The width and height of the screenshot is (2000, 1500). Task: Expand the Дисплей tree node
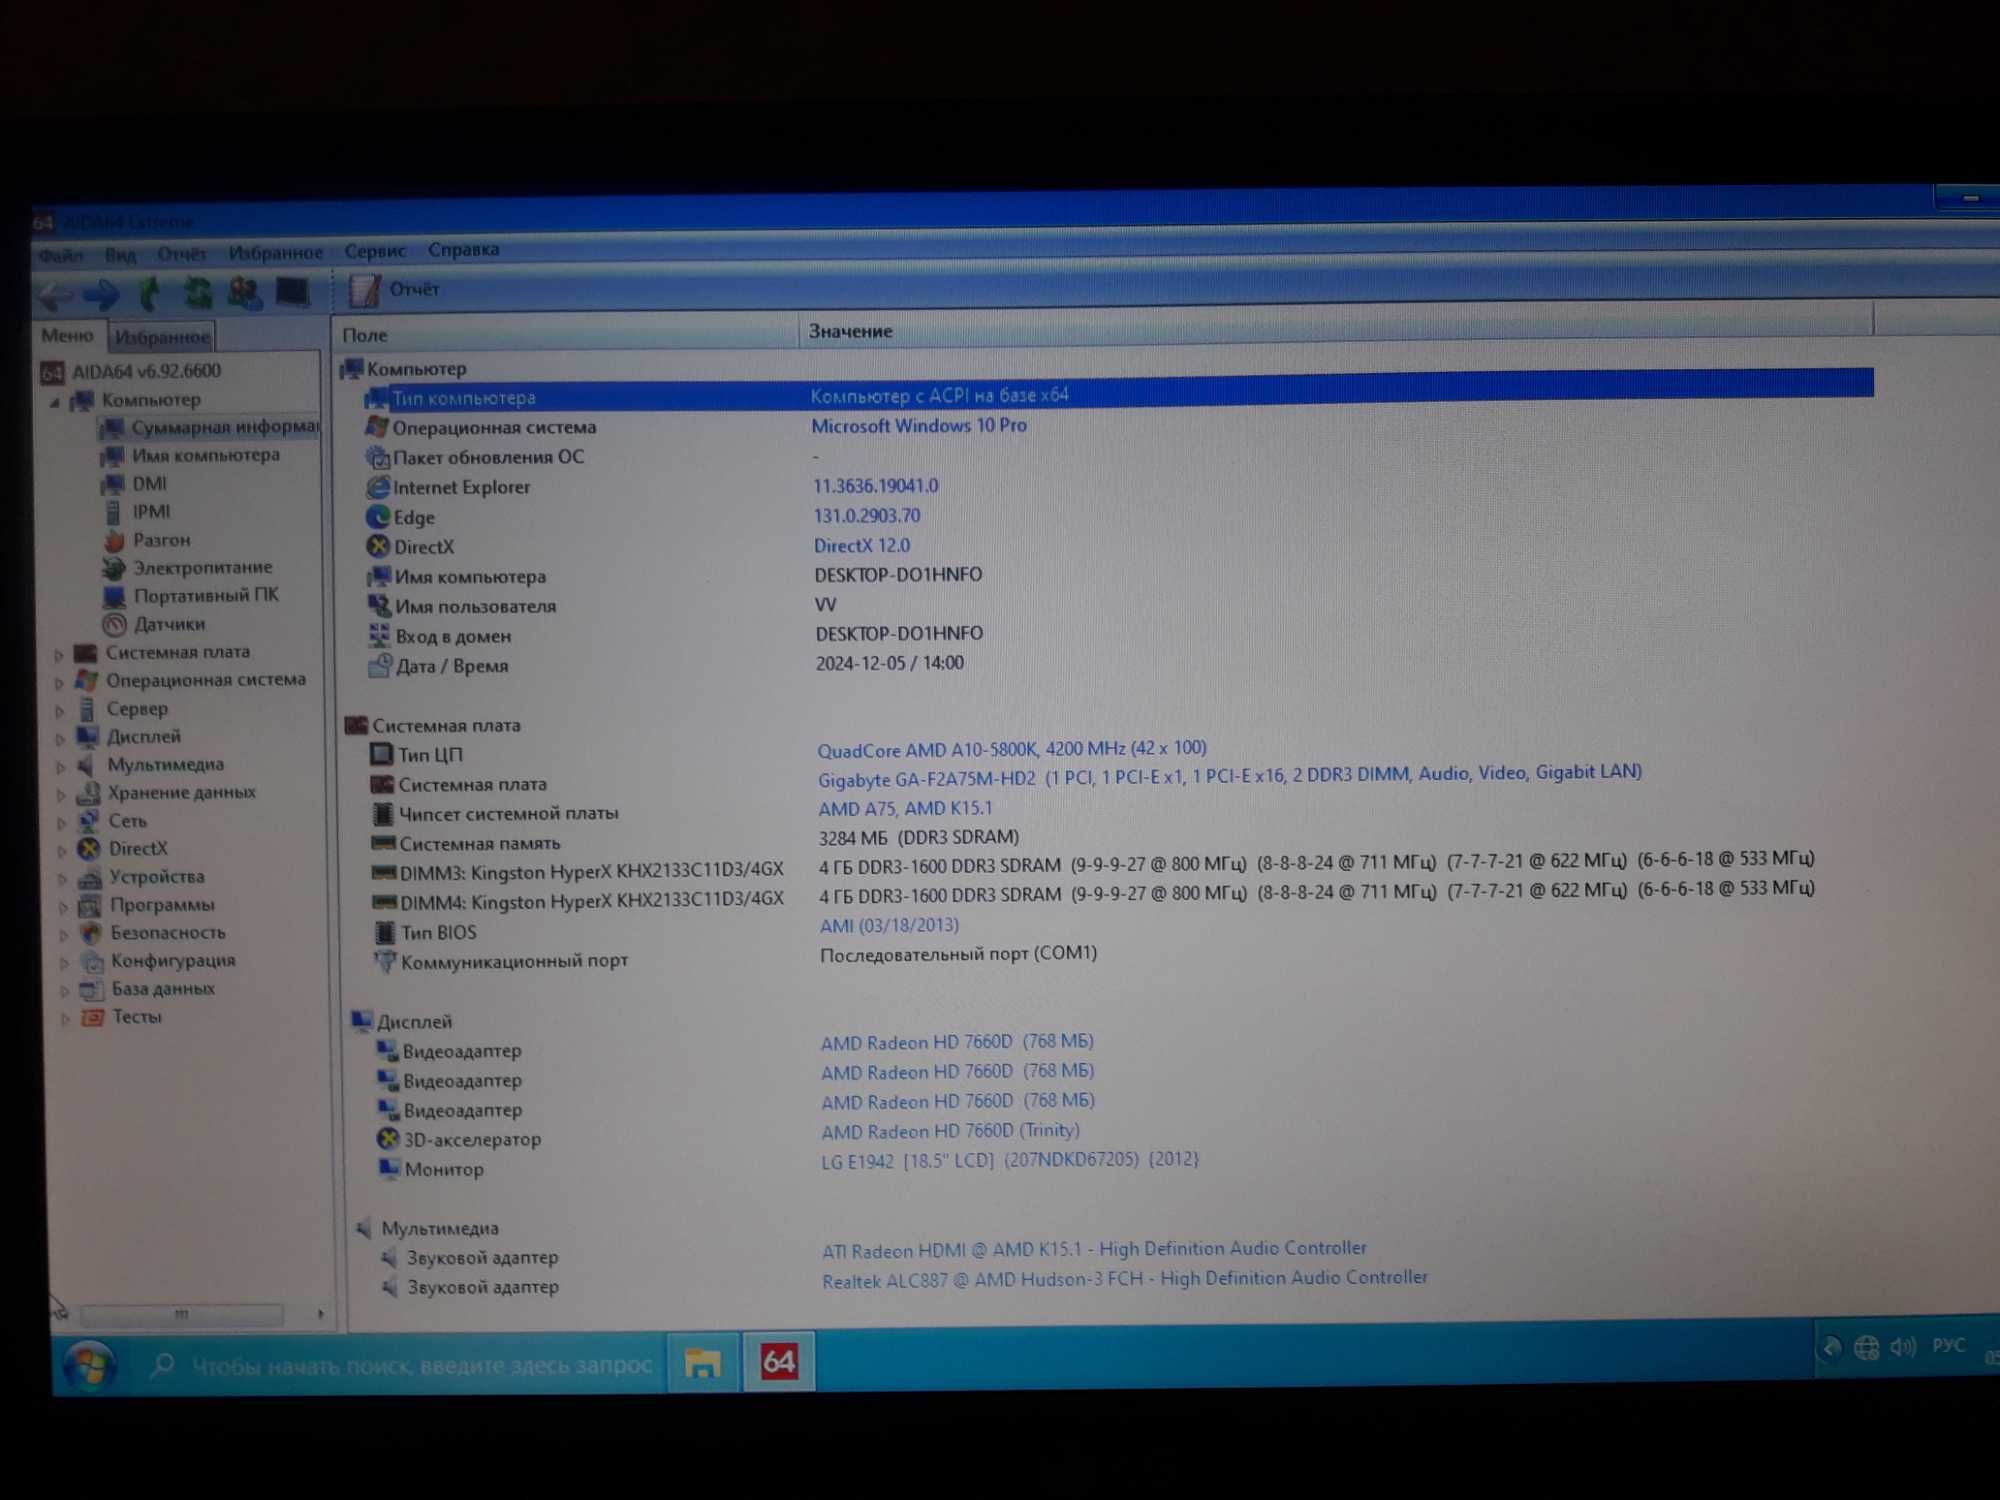(x=61, y=739)
